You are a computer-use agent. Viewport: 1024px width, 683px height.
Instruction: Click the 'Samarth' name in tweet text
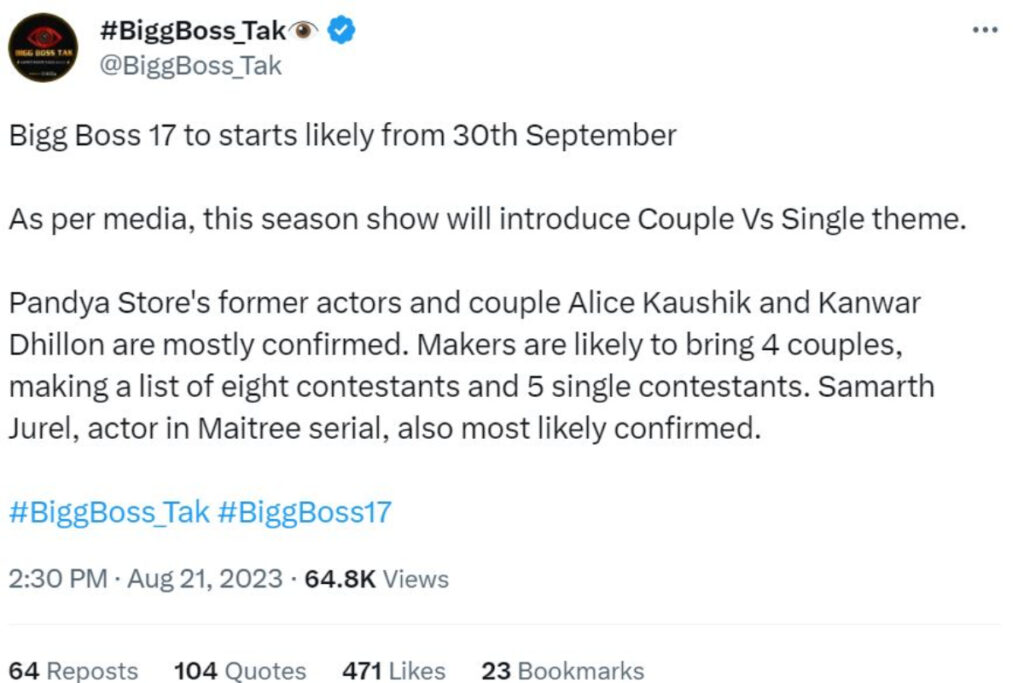876,387
